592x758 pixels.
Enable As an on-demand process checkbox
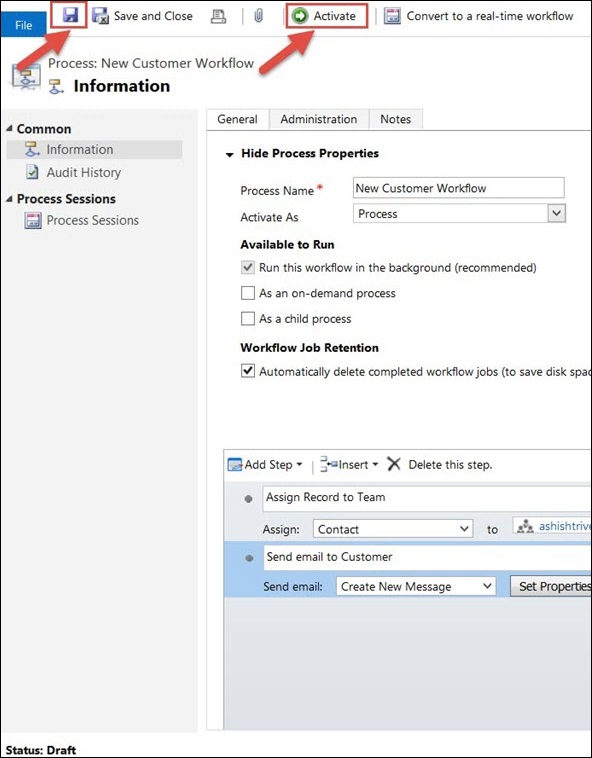[x=248, y=293]
